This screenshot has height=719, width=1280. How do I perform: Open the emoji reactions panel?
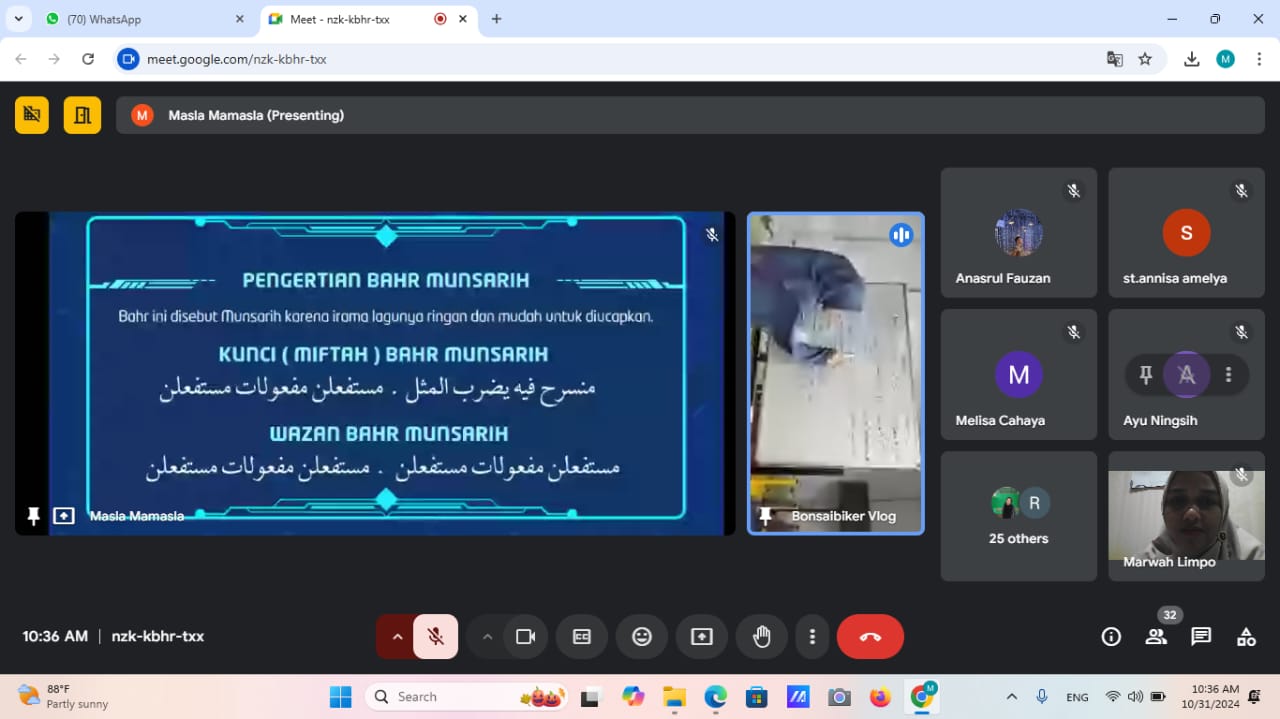[641, 636]
